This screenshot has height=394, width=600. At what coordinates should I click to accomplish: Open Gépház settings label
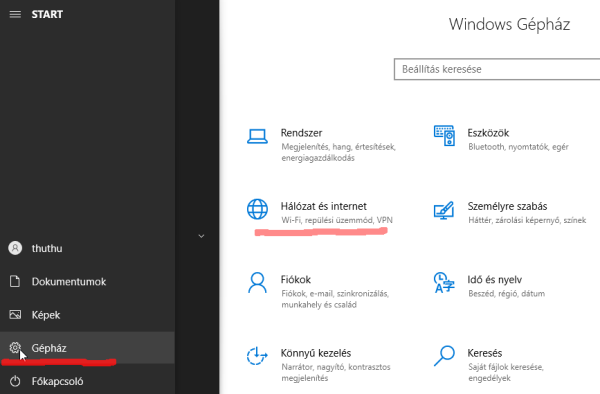[49, 348]
